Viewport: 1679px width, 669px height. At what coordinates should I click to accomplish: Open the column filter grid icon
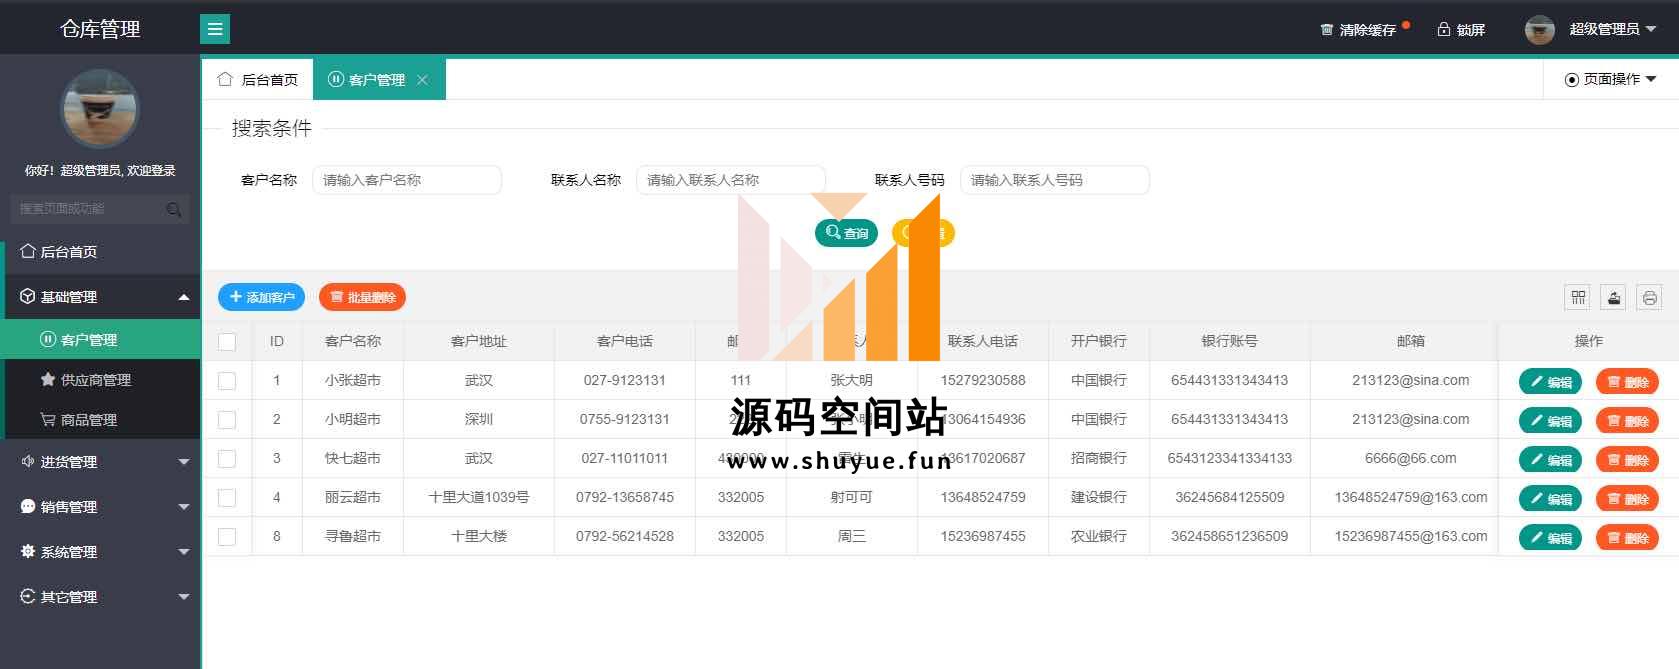pyautogui.click(x=1578, y=297)
